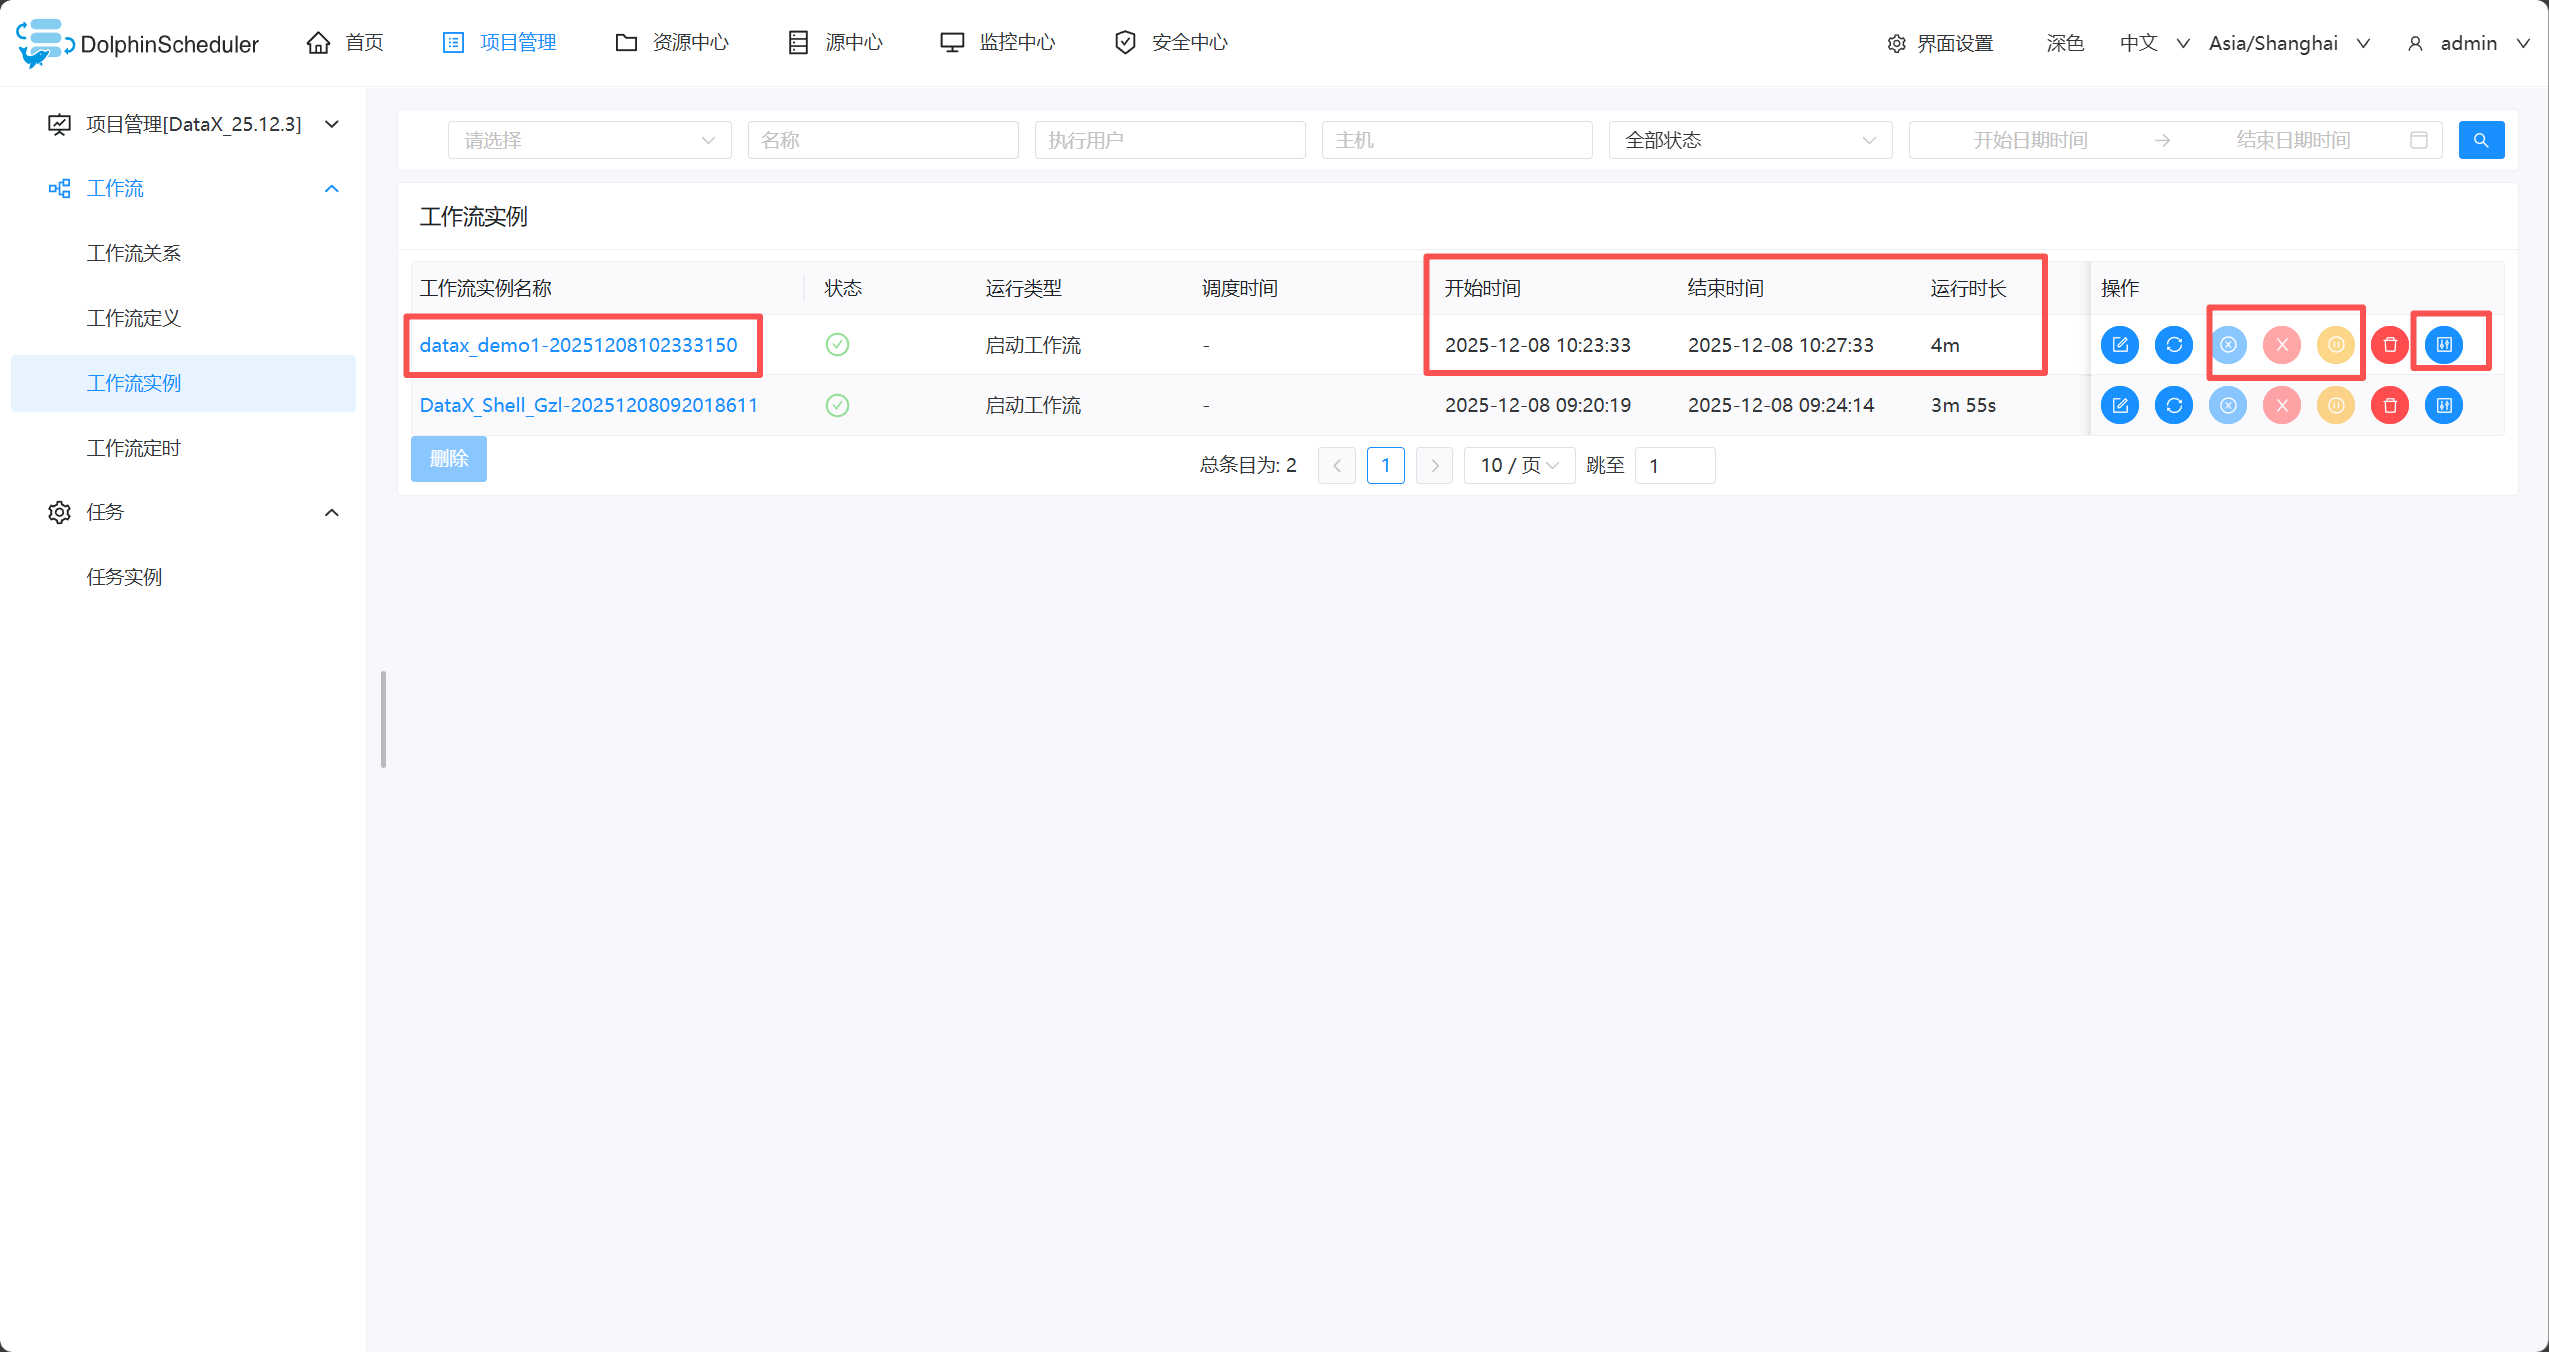Collapse the 工作流 sidebar section
The height and width of the screenshot is (1352, 2549).
point(331,188)
